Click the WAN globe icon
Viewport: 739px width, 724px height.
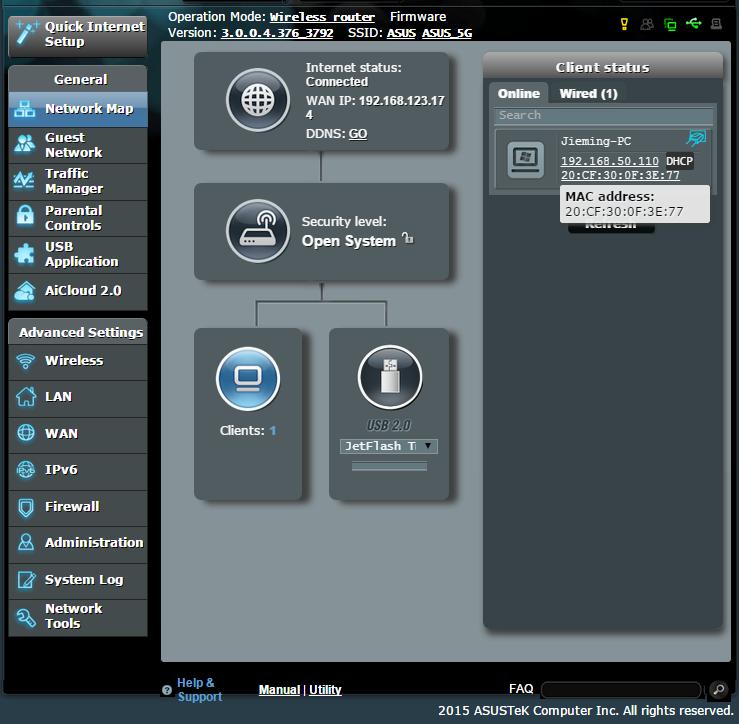click(x=26, y=433)
